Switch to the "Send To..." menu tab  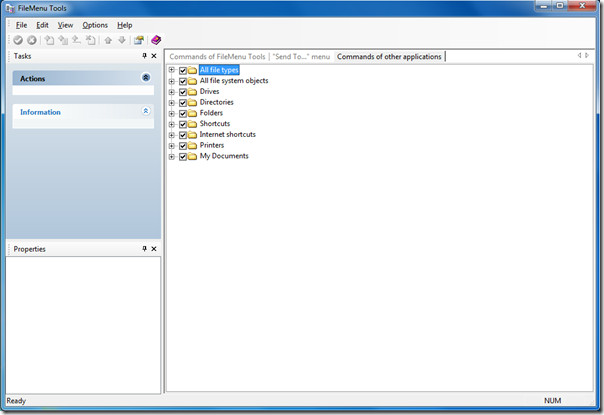pos(301,57)
